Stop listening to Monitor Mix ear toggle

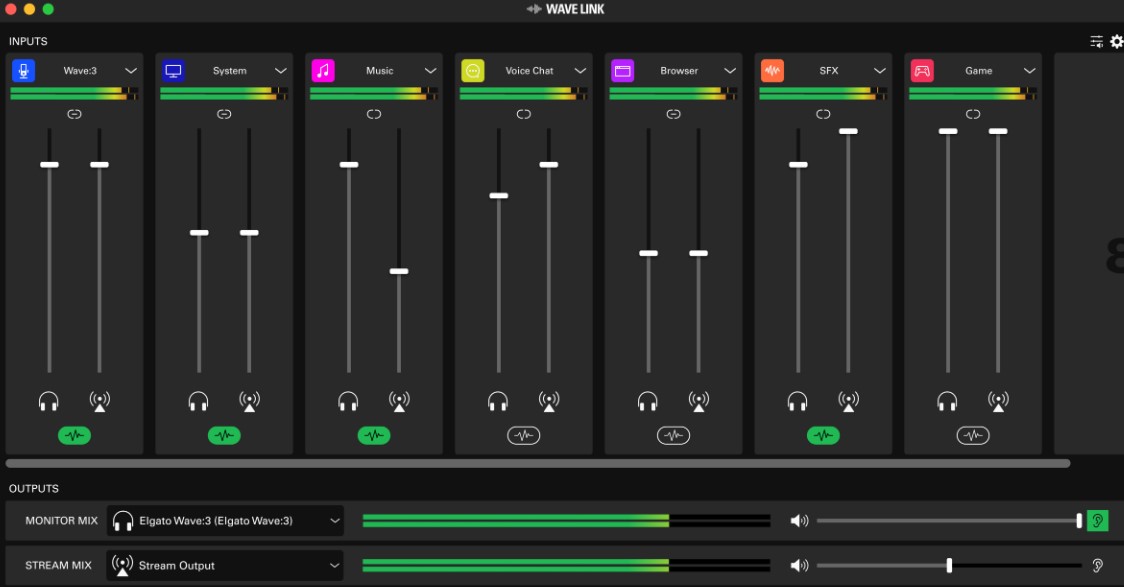(1097, 521)
